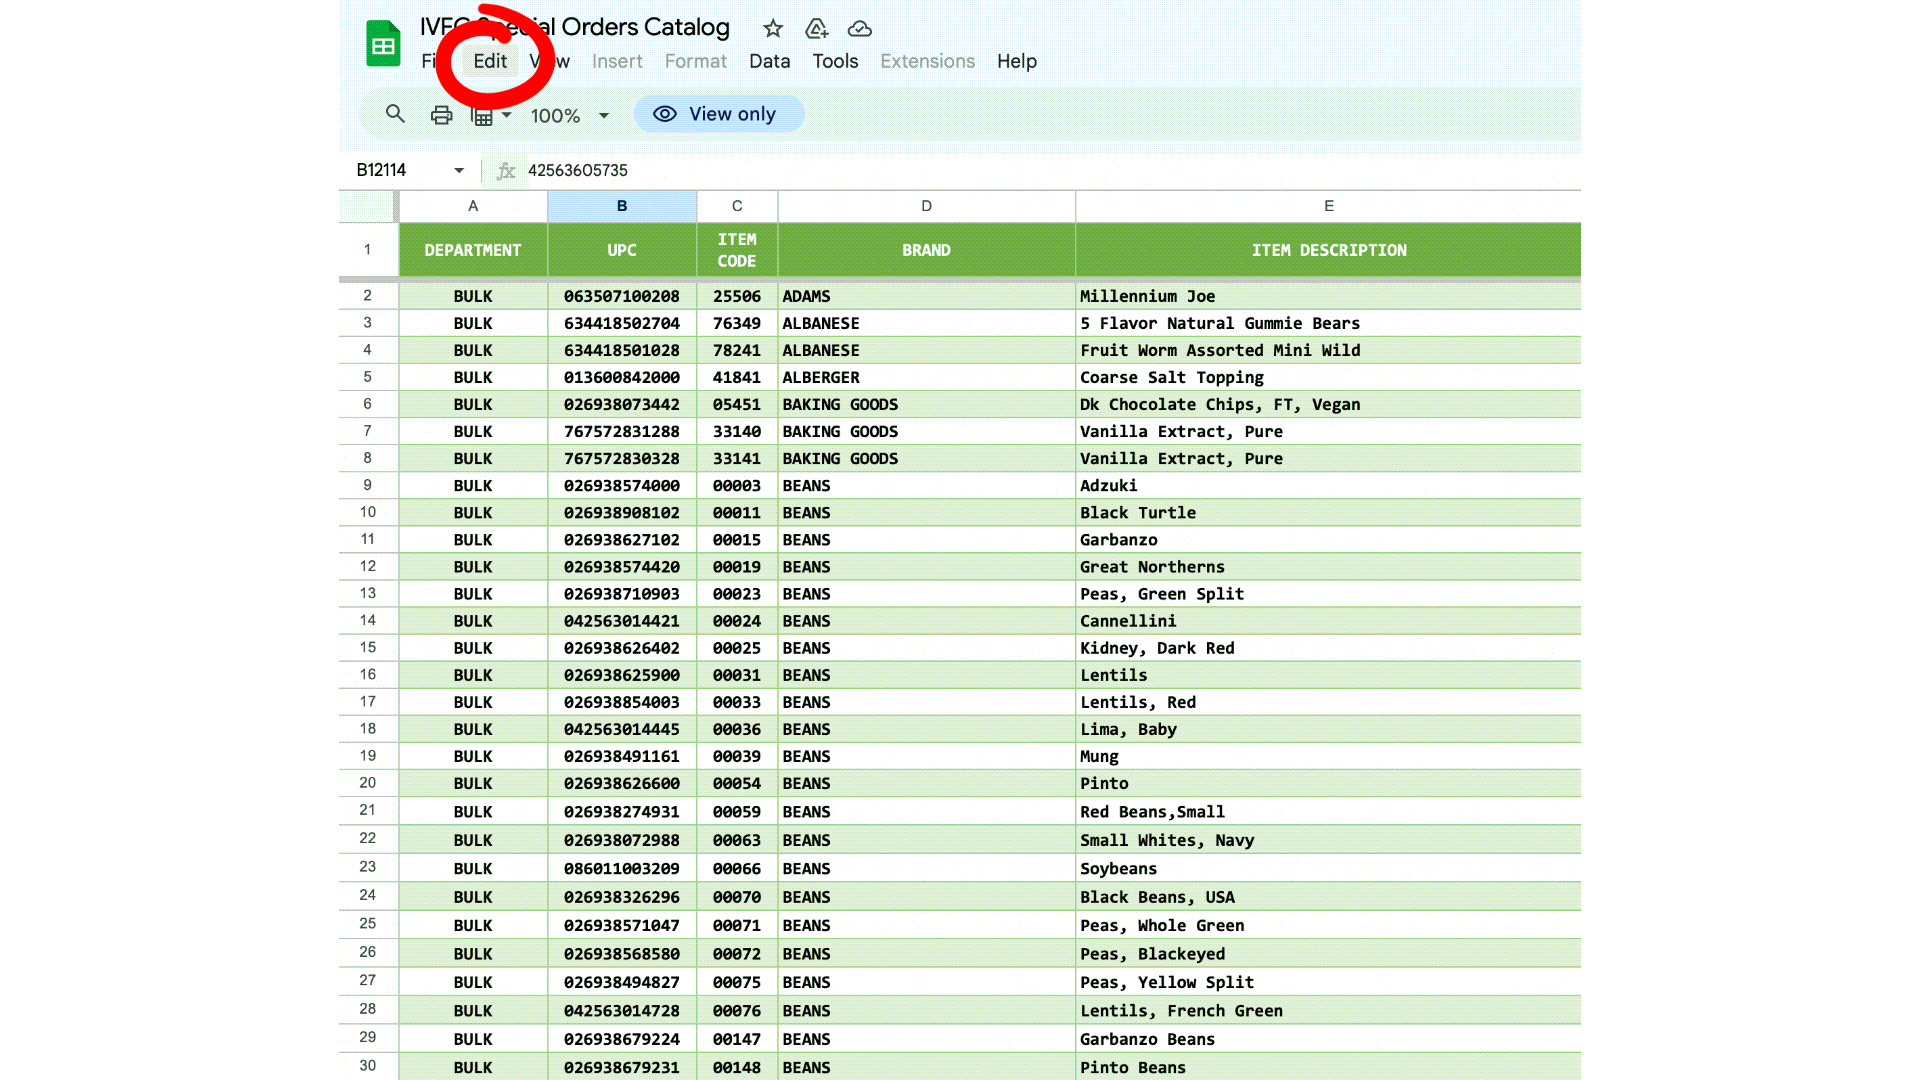The height and width of the screenshot is (1080, 1920).
Task: Click the fx icon beside the formula bar
Action: pos(506,171)
